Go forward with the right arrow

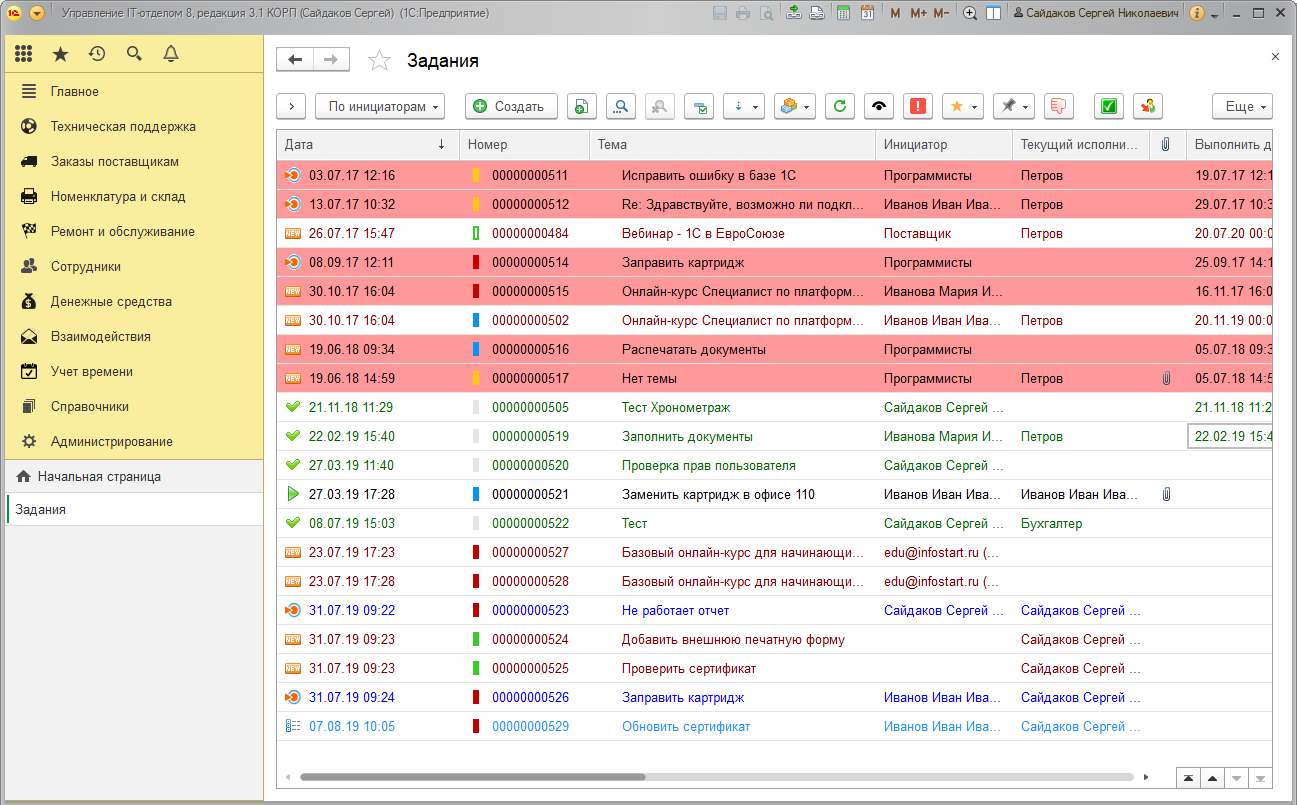click(x=332, y=60)
